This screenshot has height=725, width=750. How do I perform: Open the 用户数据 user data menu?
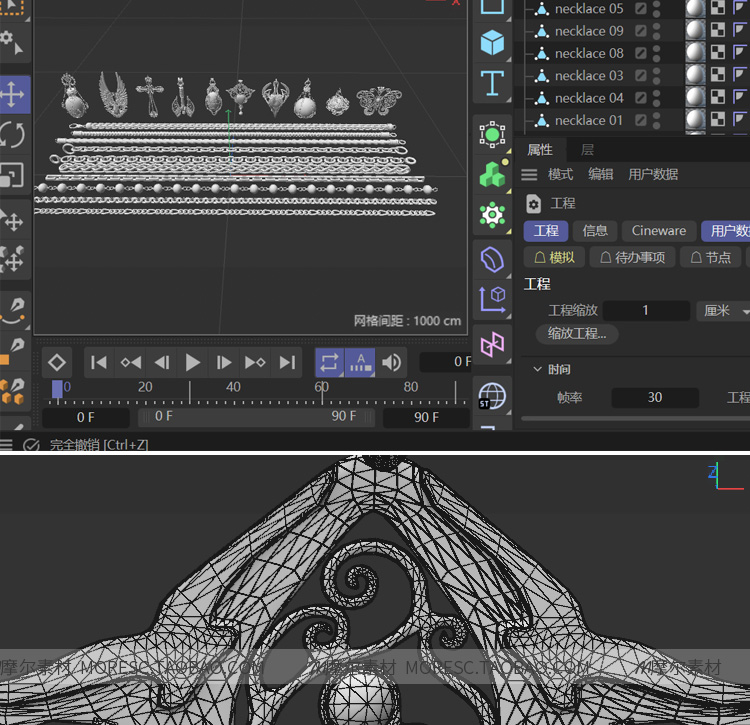[653, 174]
